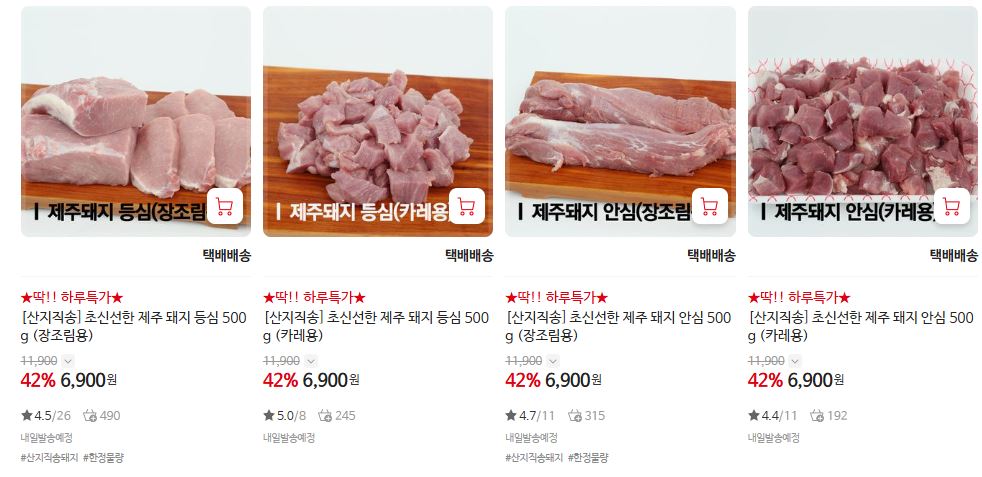
Task: Click purchase count icon showing 490
Action: coord(90,416)
